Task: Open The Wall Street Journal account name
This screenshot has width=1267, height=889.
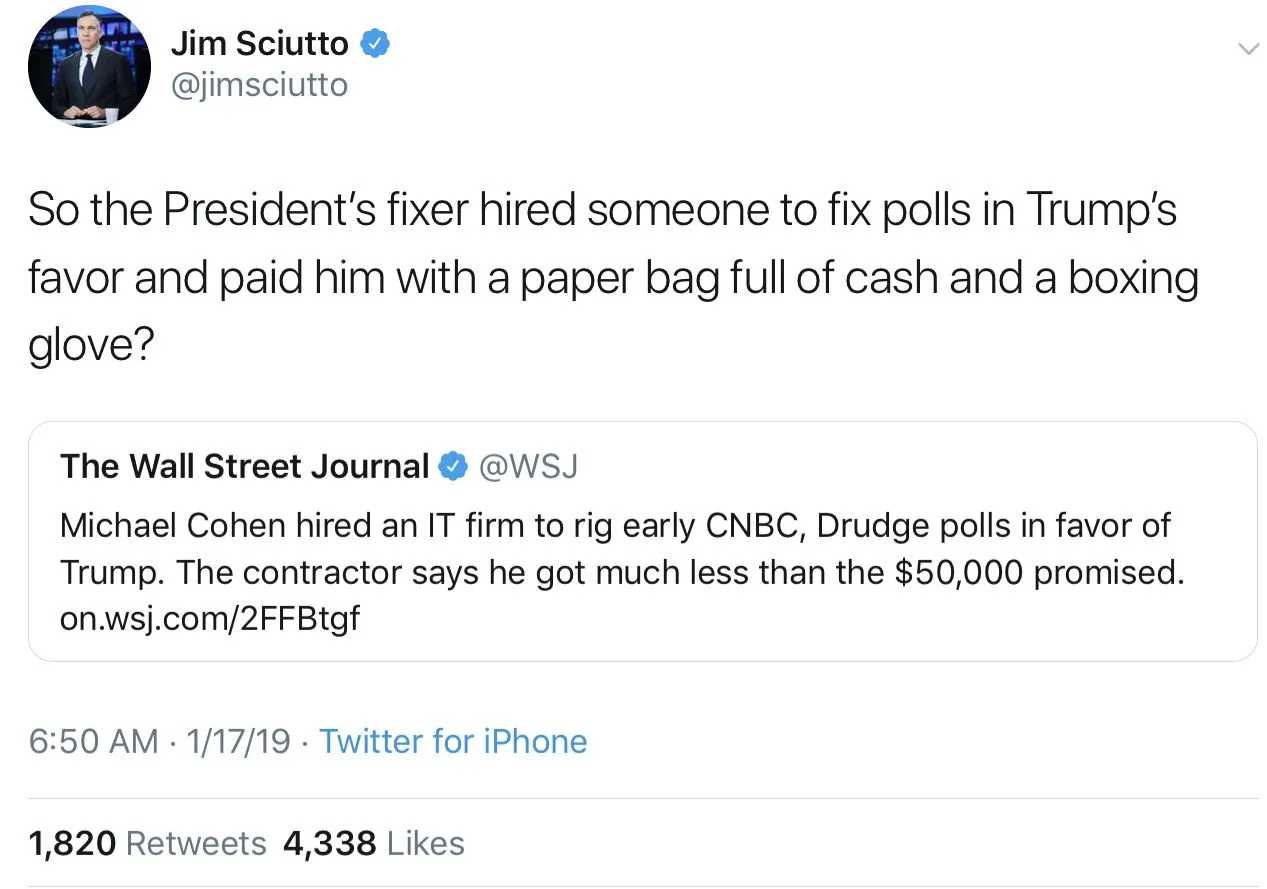Action: click(x=244, y=466)
